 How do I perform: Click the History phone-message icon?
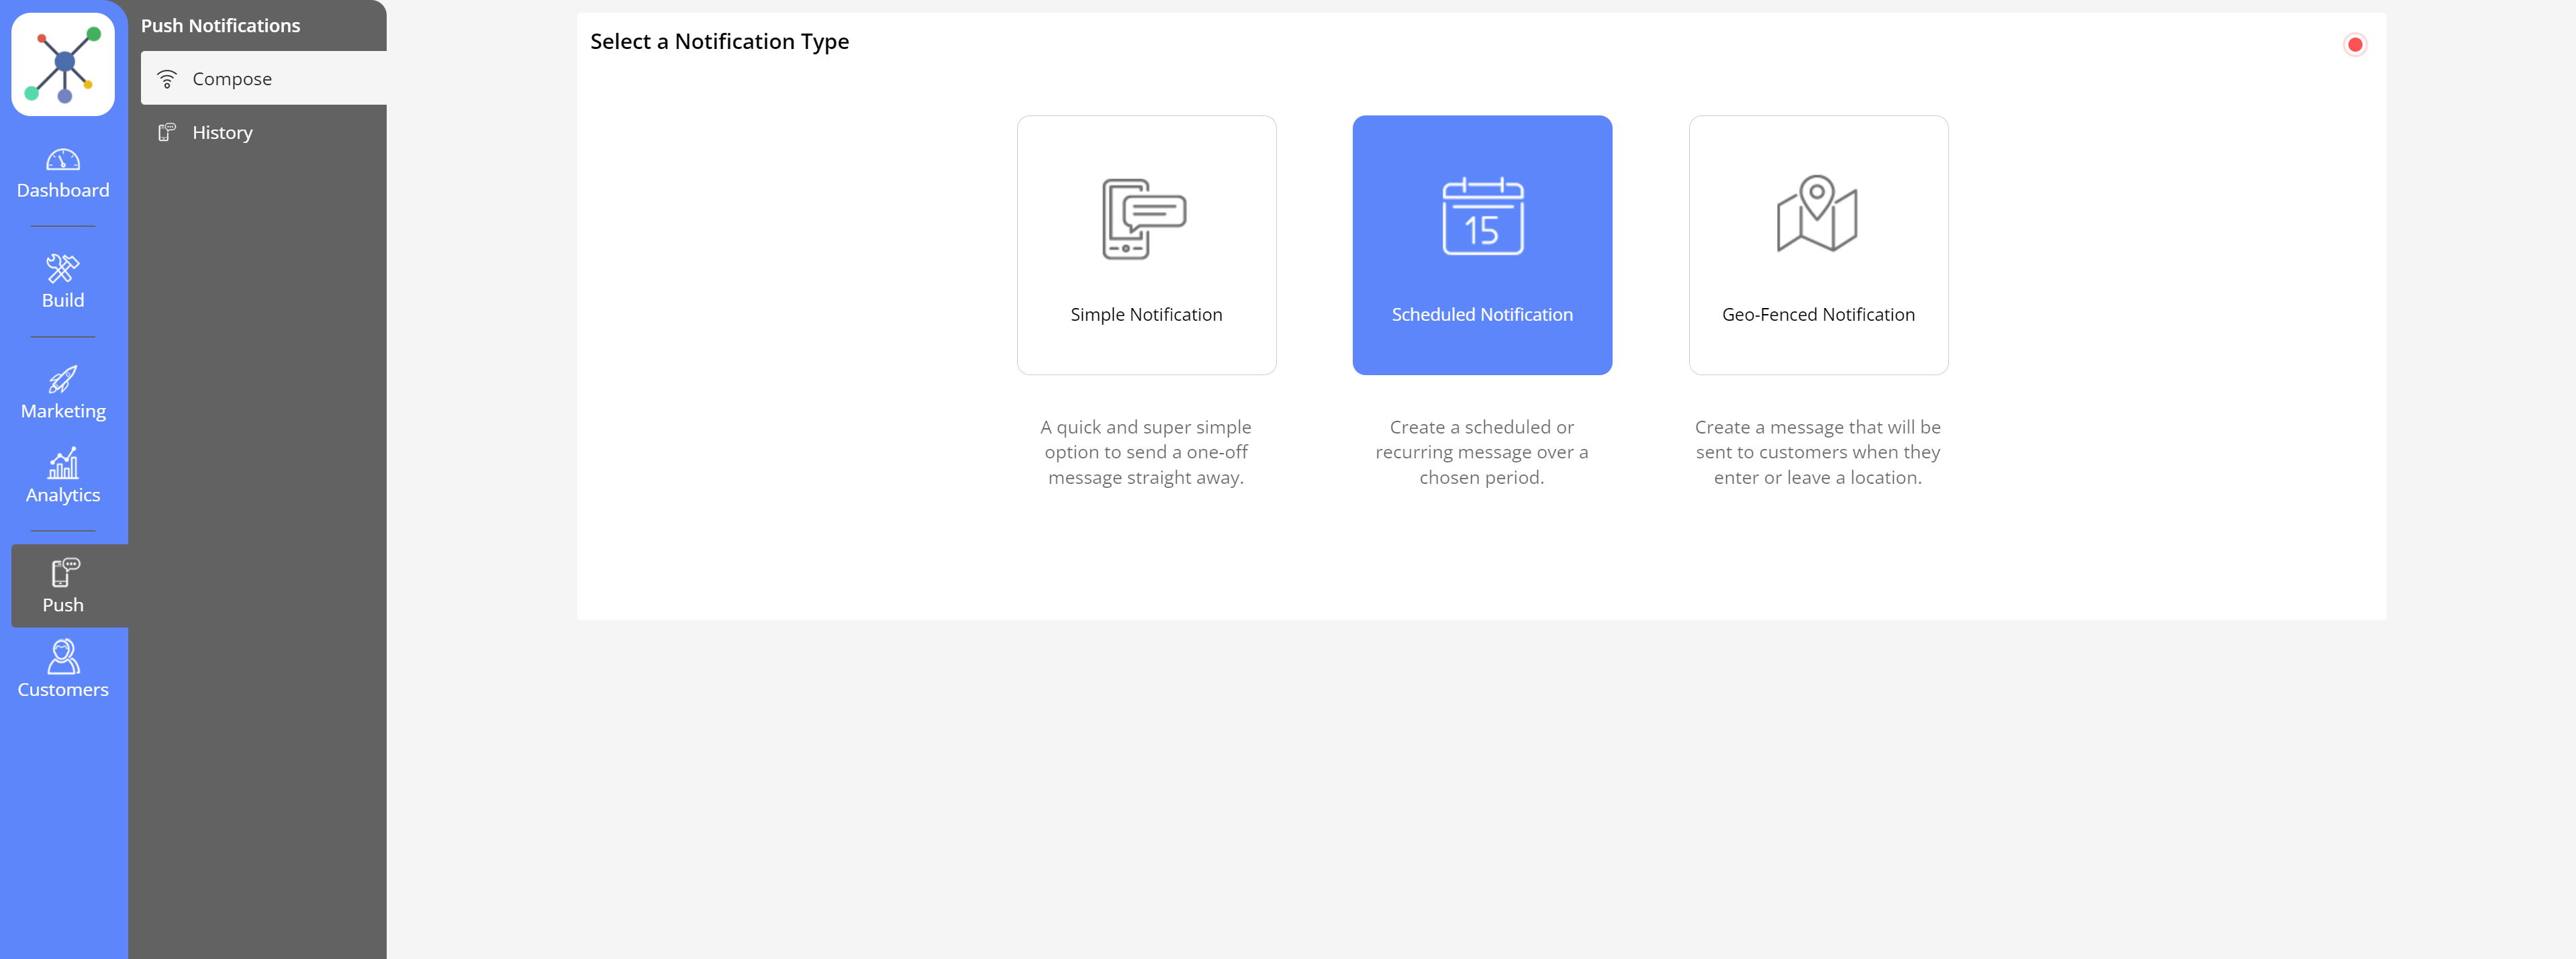click(x=167, y=132)
